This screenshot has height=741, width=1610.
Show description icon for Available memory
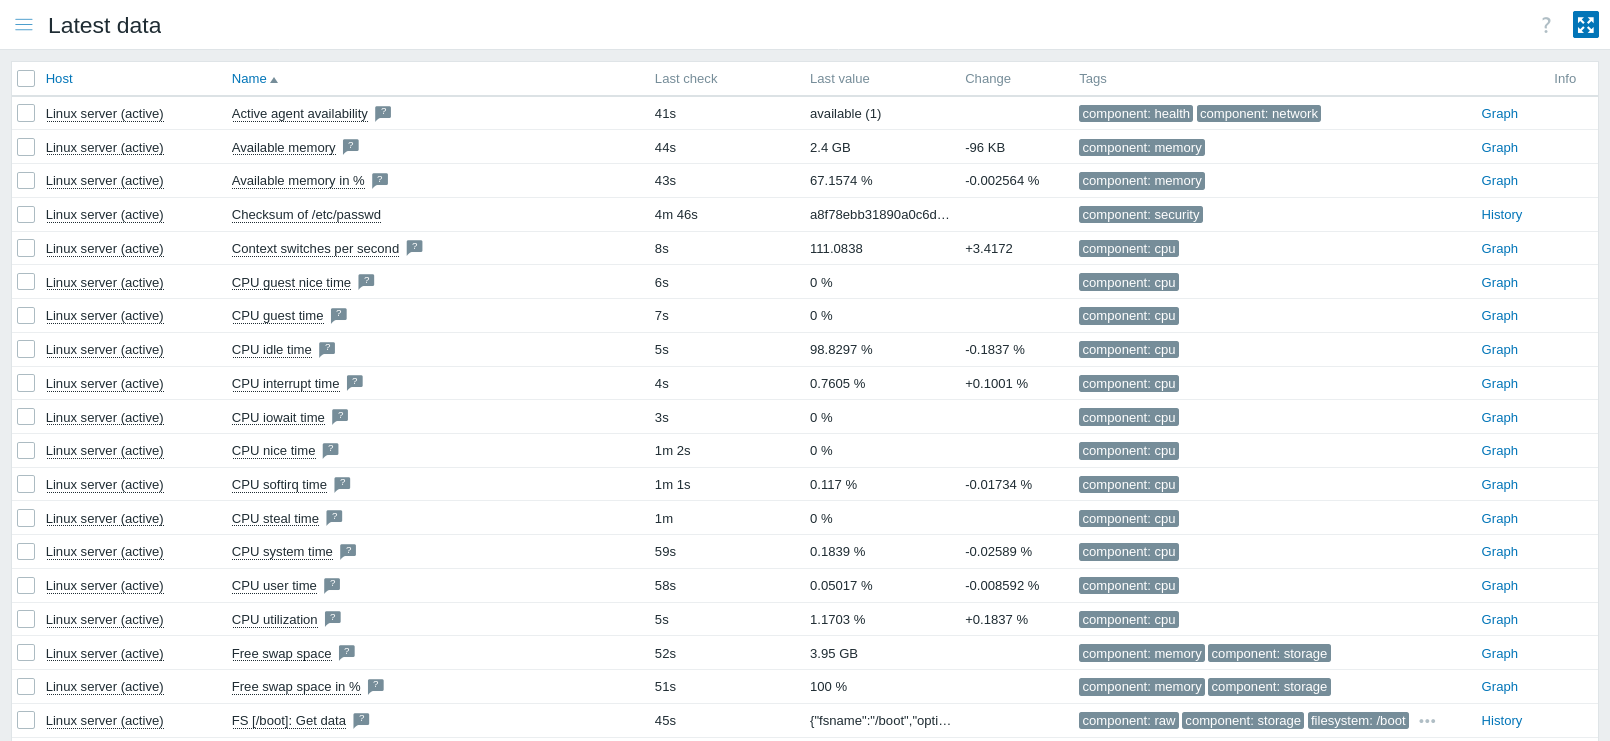pyautogui.click(x=351, y=146)
